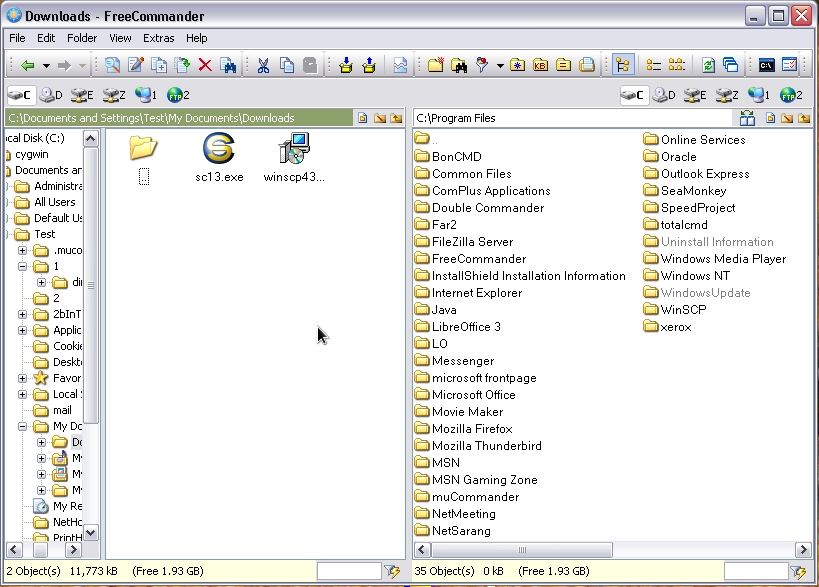Click the Move files toolbar icon
Screen dimensions: 819x587
point(182,65)
